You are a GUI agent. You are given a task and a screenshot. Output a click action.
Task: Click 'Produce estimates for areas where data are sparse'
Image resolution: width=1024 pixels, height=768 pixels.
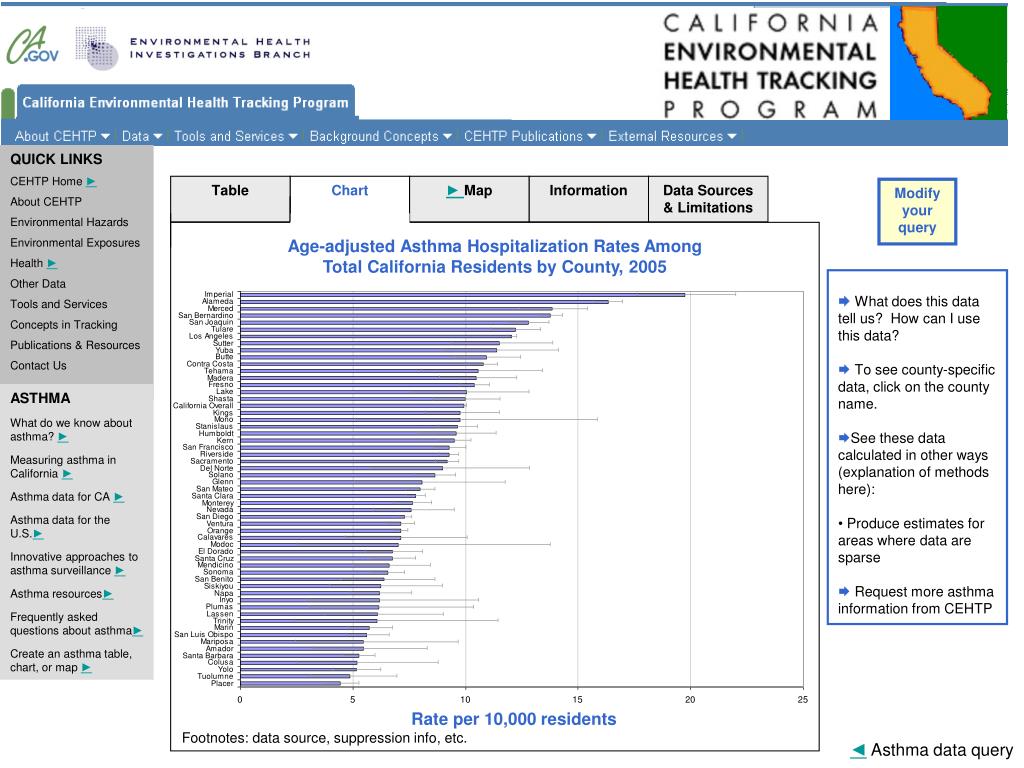pyautogui.click(x=911, y=541)
